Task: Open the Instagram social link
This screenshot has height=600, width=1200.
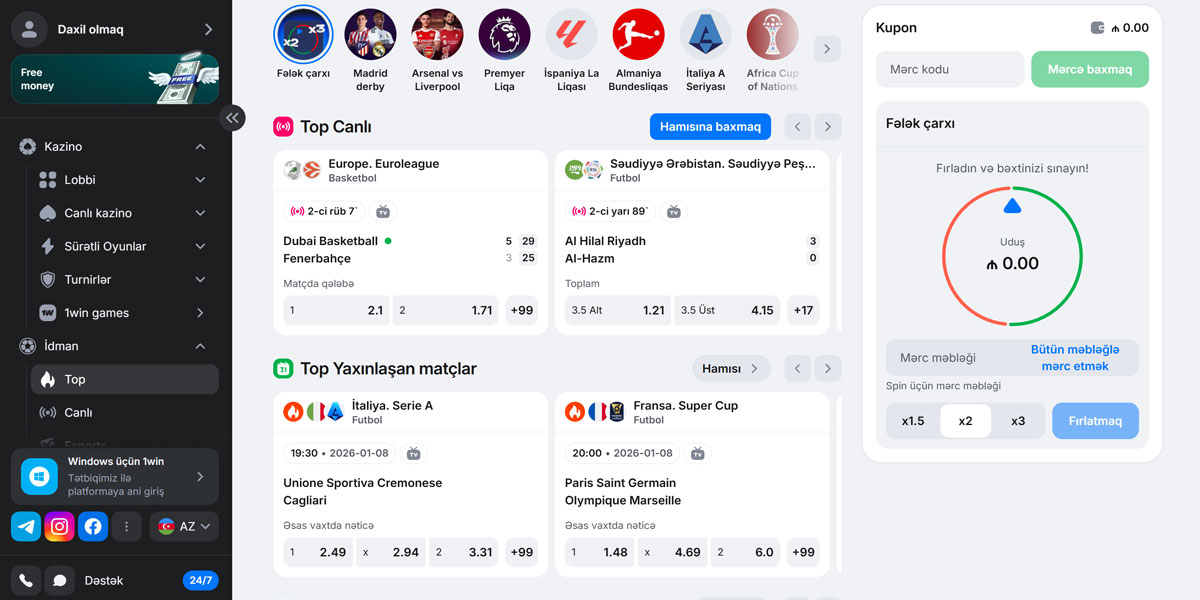Action: [x=60, y=526]
